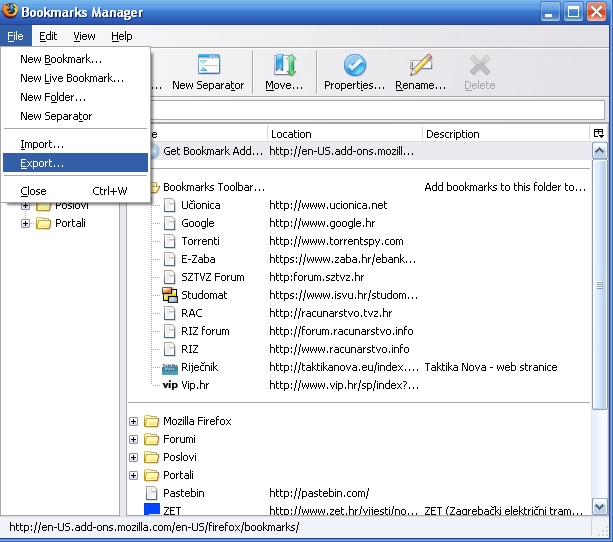Image resolution: width=613 pixels, height=542 pixels.
Task: Select Import... from File menu
Action: [x=75, y=144]
